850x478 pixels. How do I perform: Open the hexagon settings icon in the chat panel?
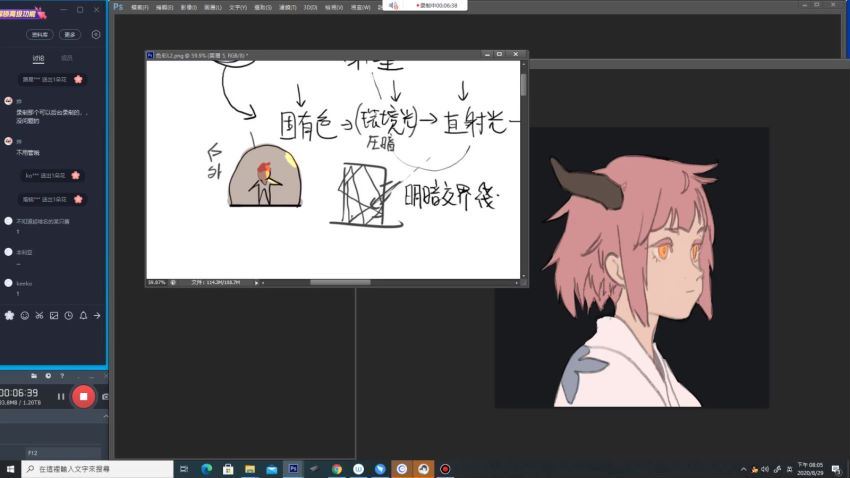pyautogui.click(x=96, y=34)
